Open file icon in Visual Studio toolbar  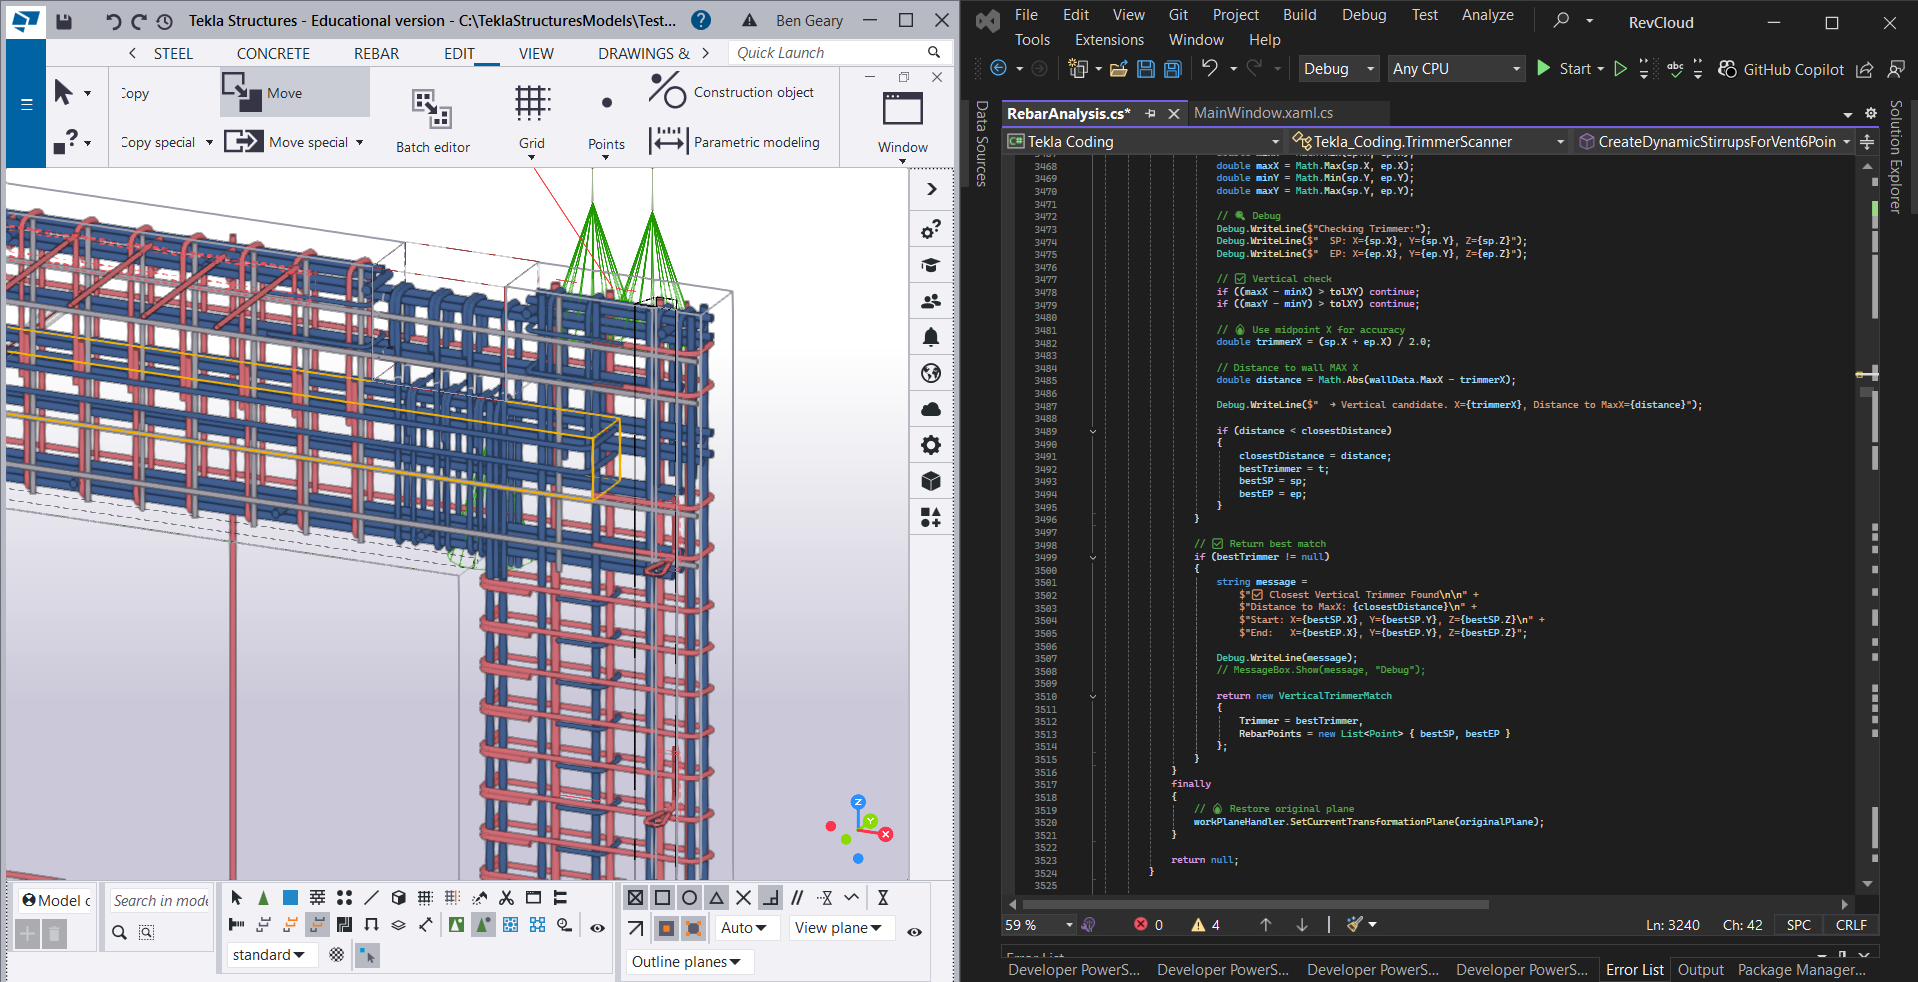1118,69
